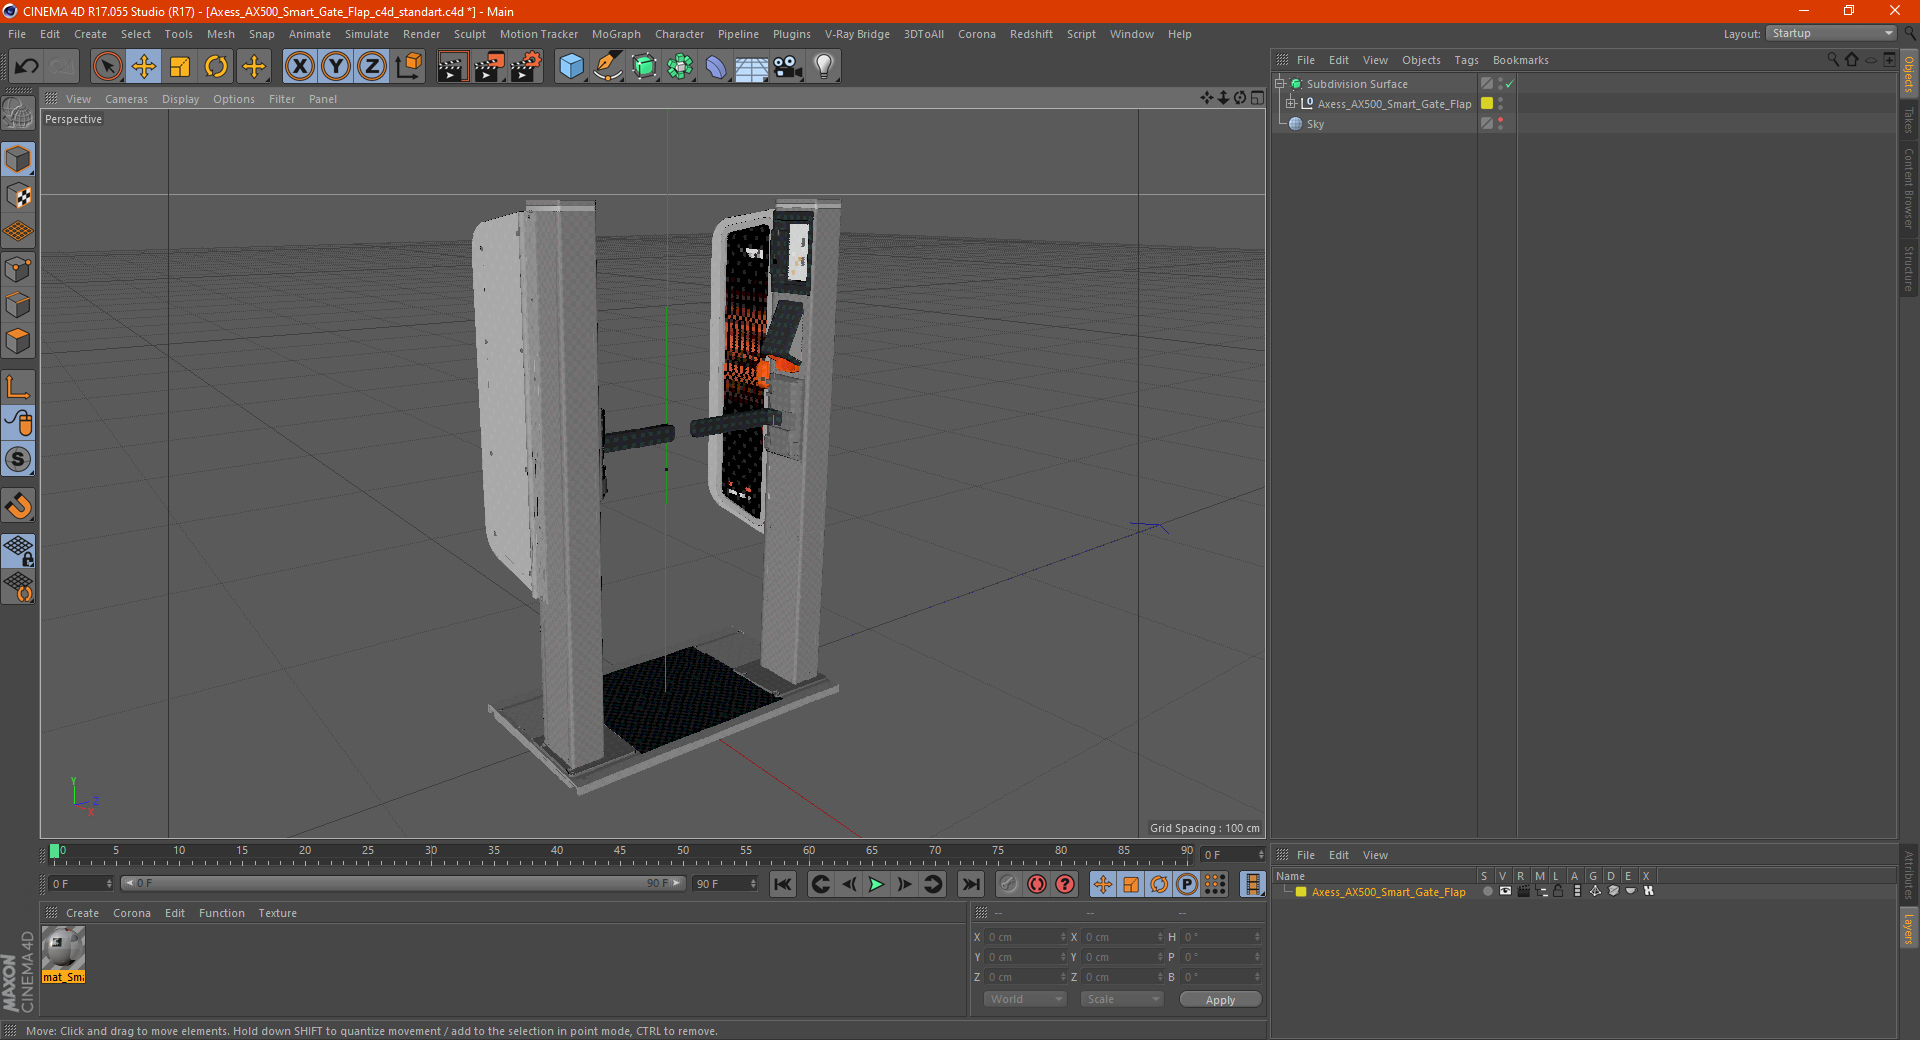Open viewport Display menu
The height and width of the screenshot is (1040, 1920).
coord(180,99)
